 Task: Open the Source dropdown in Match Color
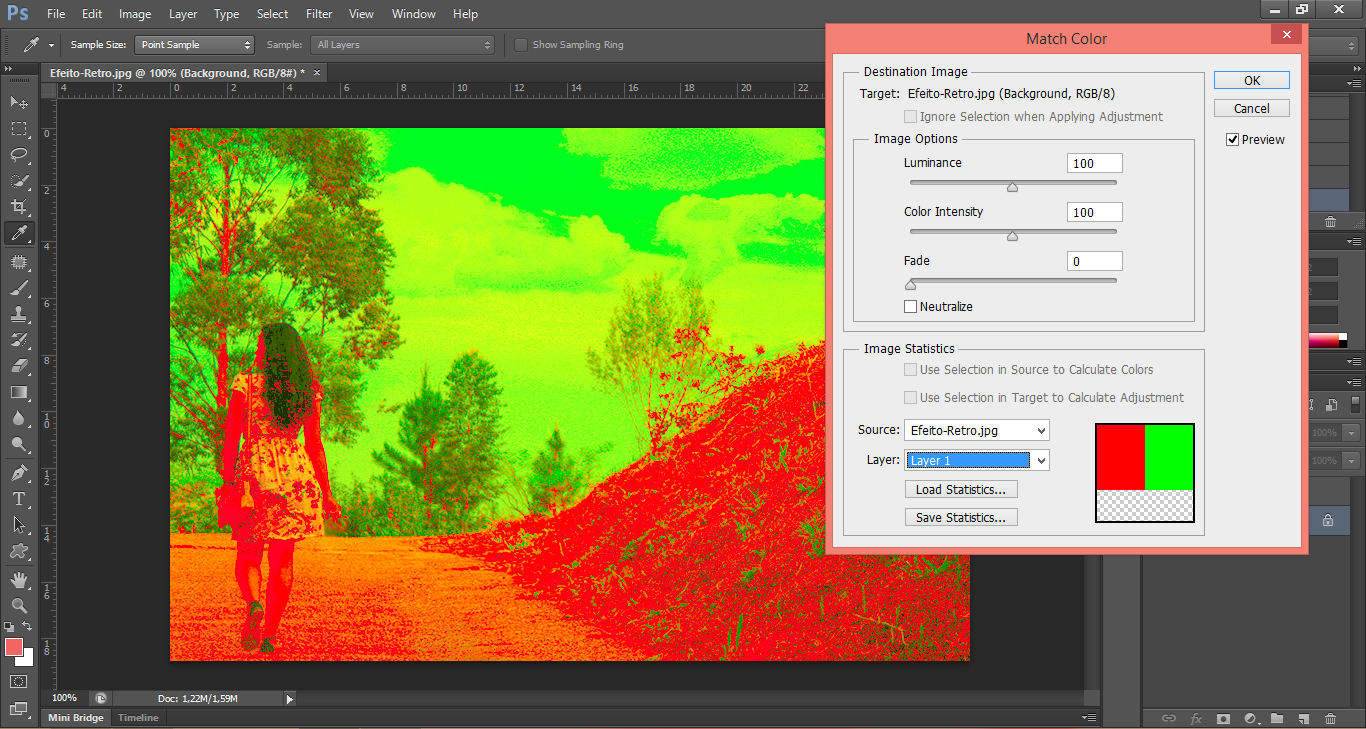pos(976,430)
